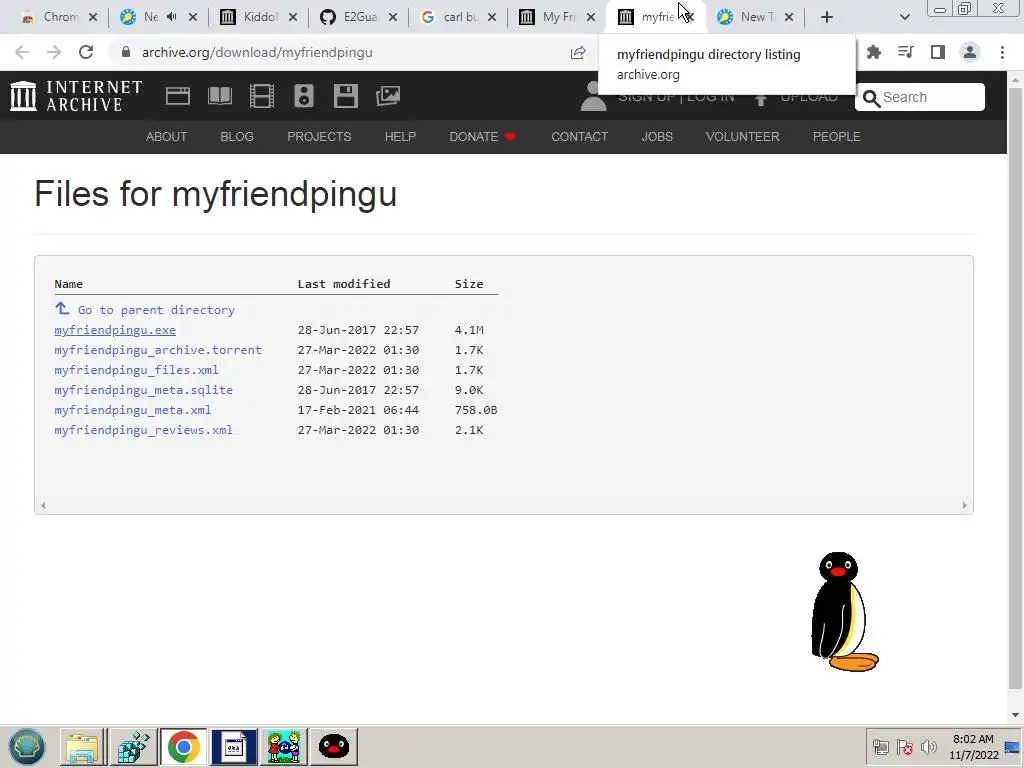
Task: Open the Video film strip icon
Action: [x=262, y=96]
